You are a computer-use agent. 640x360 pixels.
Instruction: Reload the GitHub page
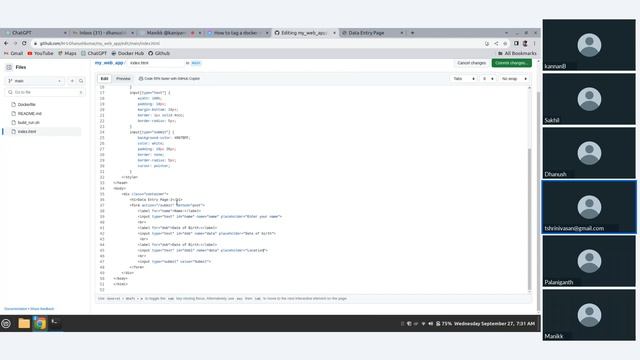click(x=24, y=43)
